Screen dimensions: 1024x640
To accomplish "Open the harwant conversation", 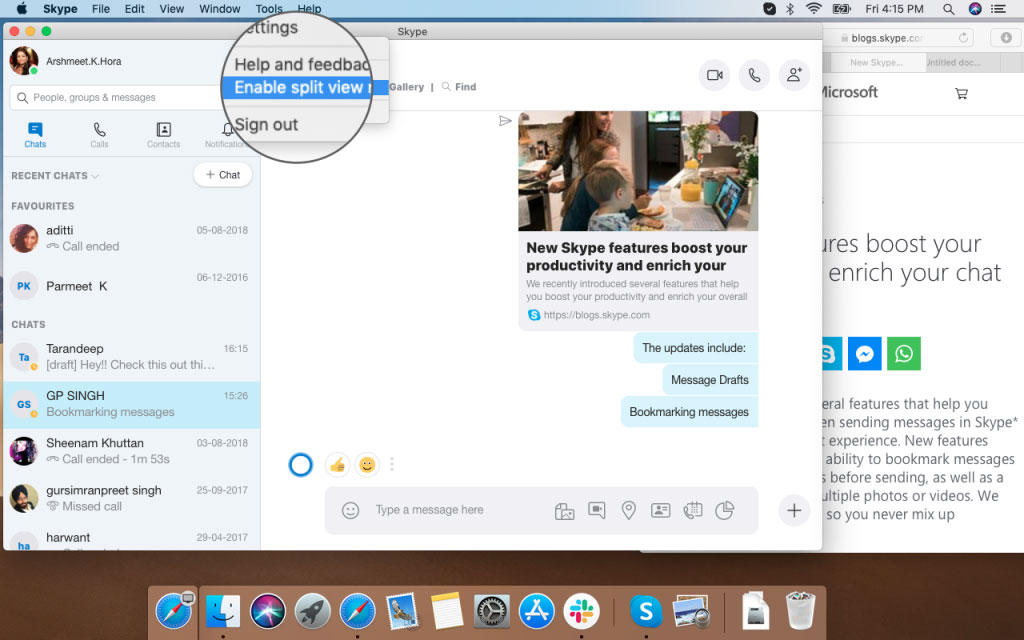I will click(132, 539).
